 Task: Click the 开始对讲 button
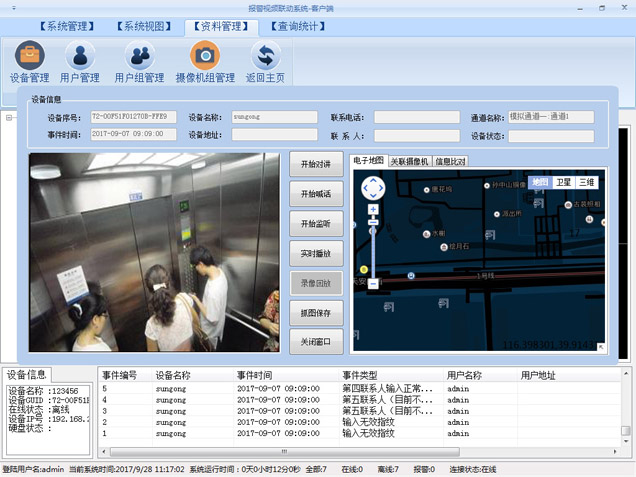click(x=315, y=163)
